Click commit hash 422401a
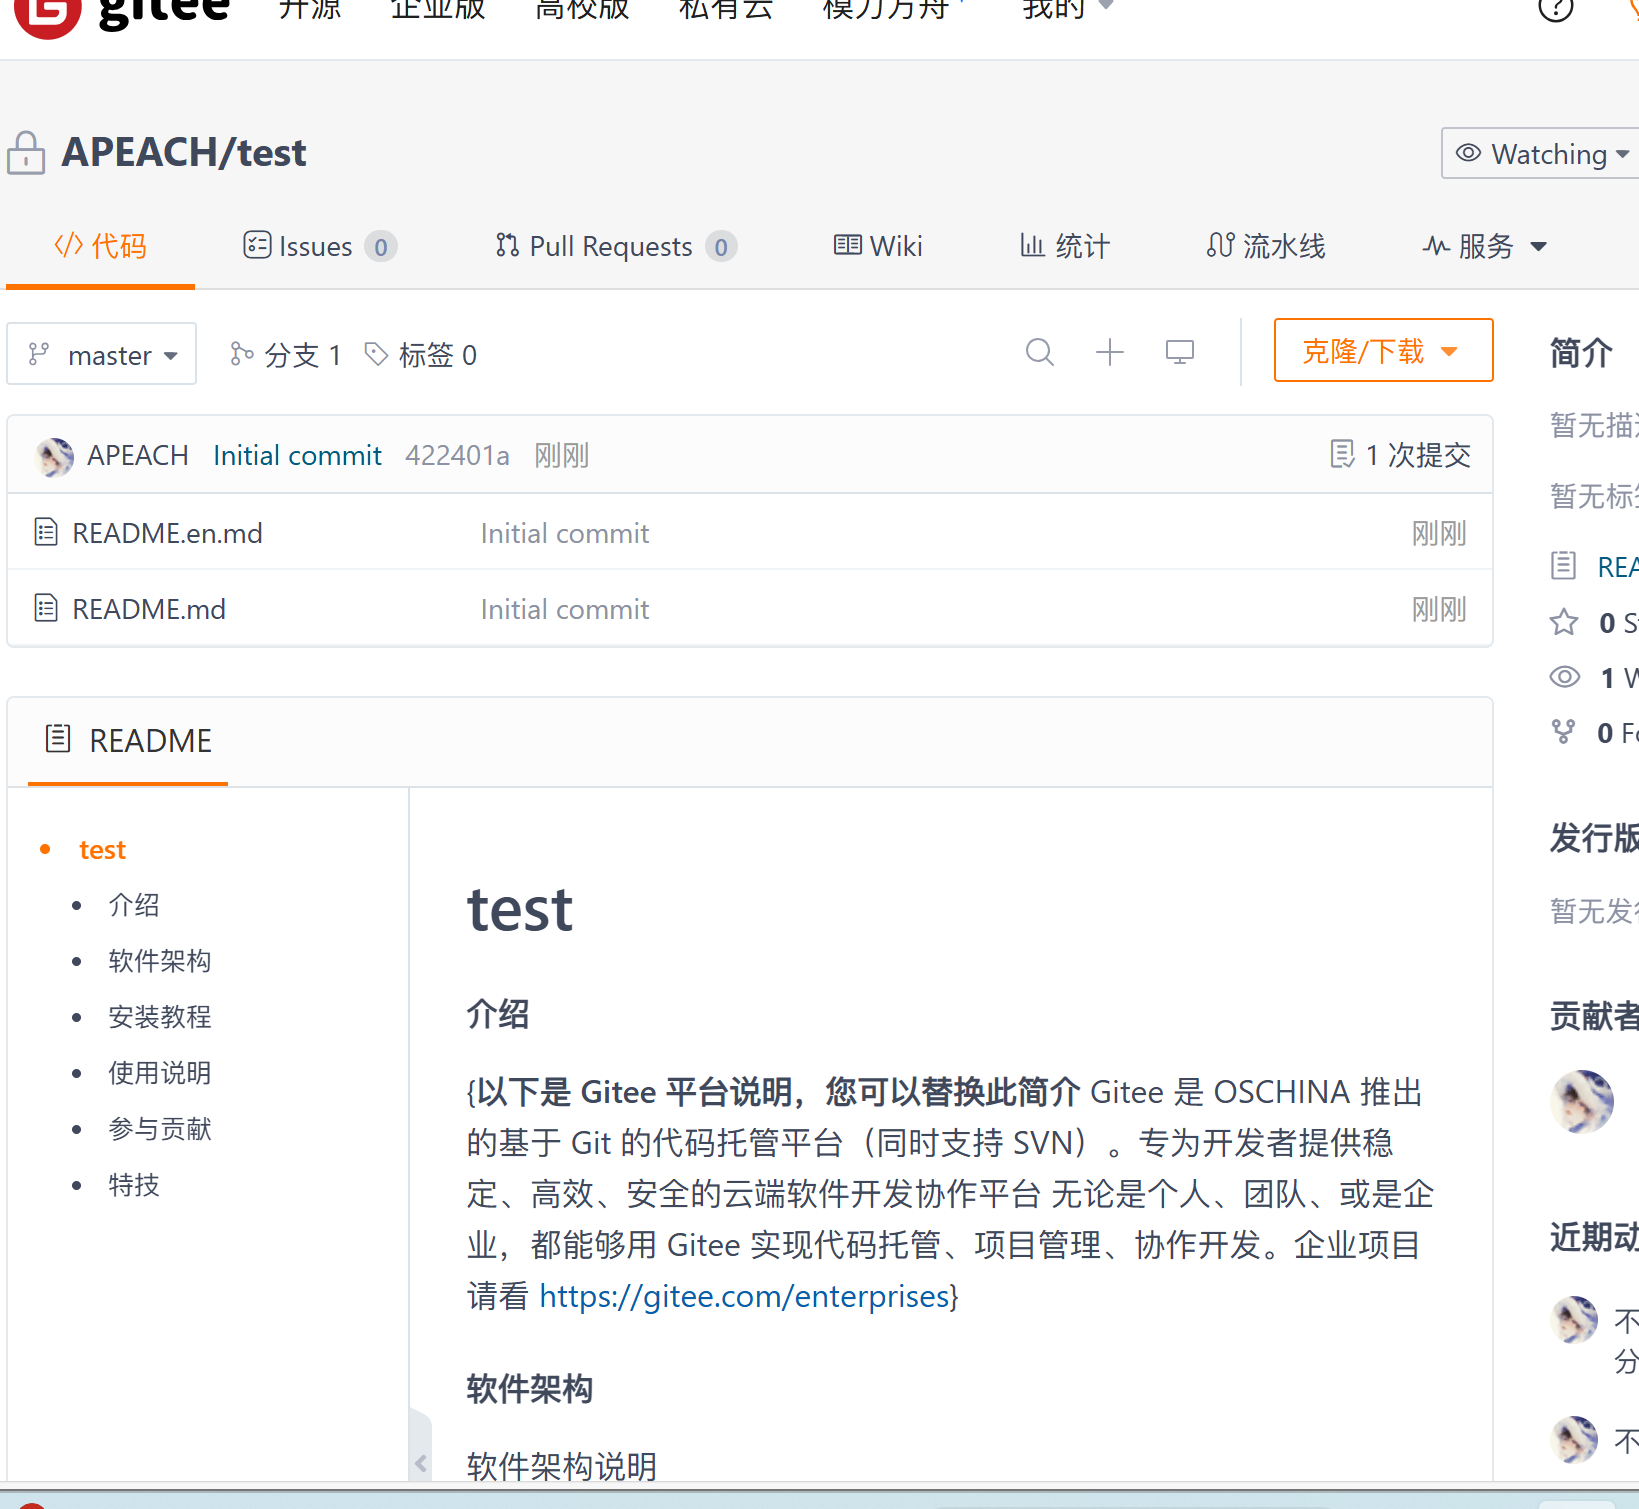This screenshot has width=1639, height=1509. [x=457, y=455]
